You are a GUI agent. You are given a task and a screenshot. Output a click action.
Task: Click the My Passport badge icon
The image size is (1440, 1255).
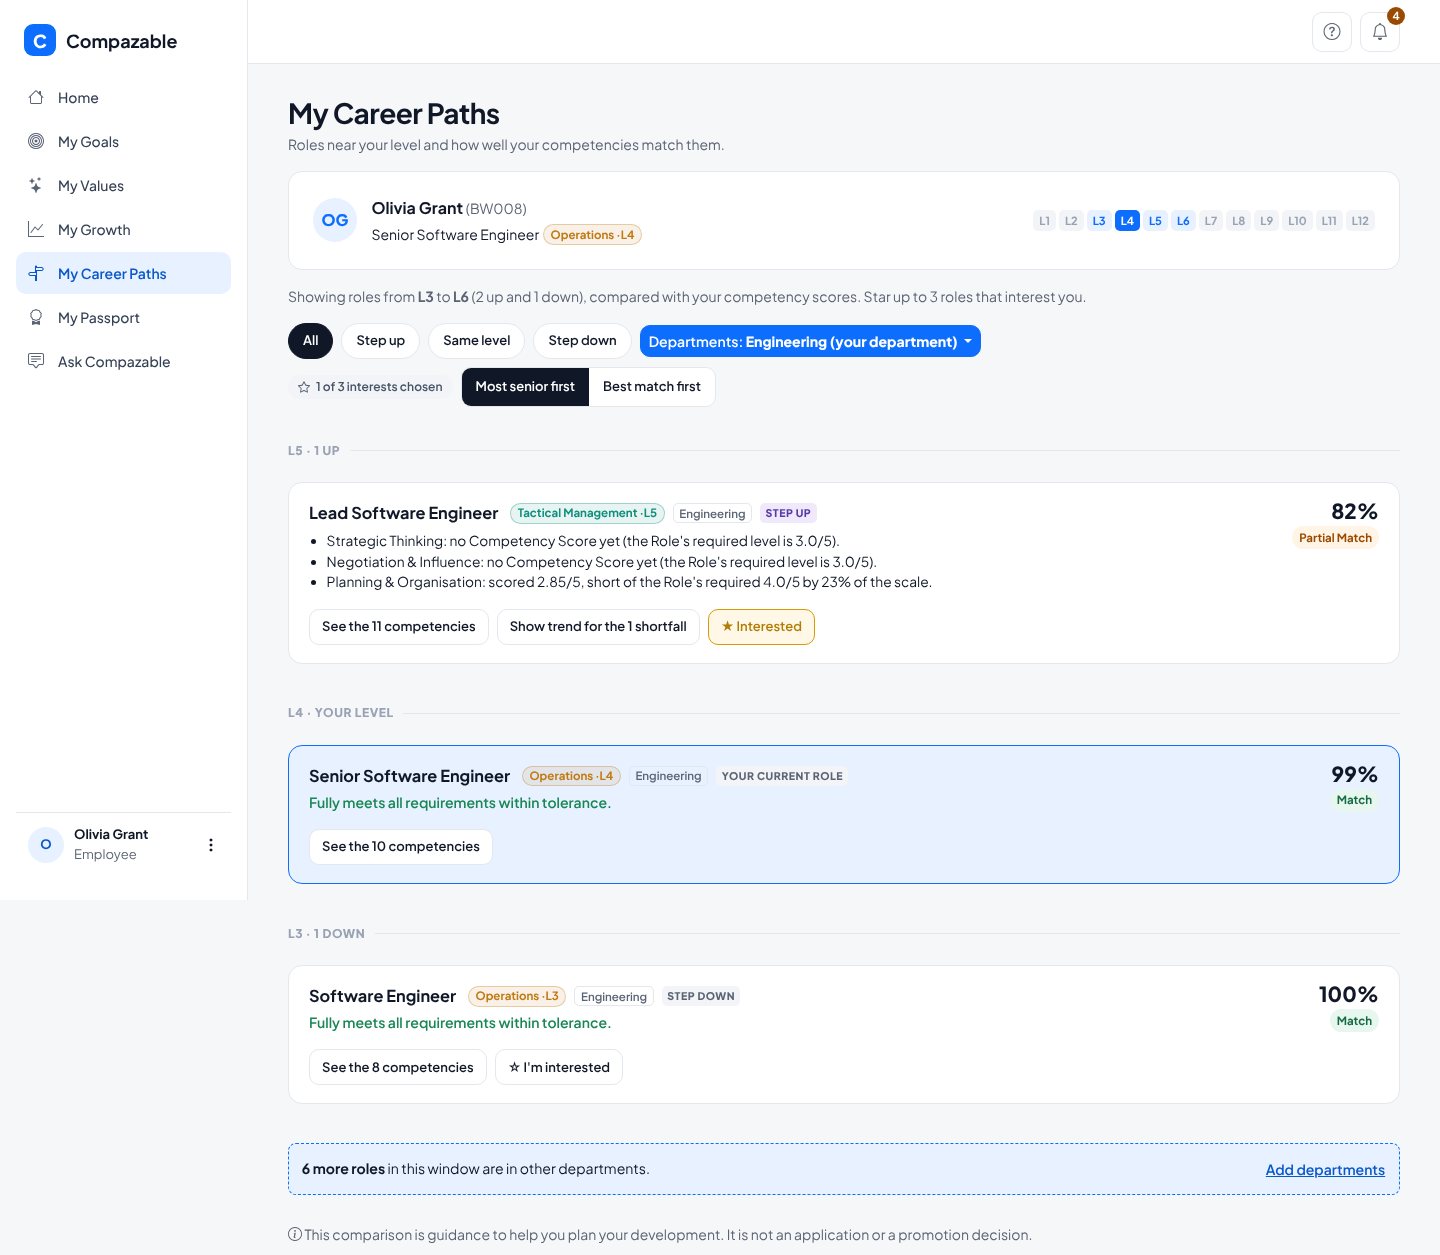click(x=36, y=317)
